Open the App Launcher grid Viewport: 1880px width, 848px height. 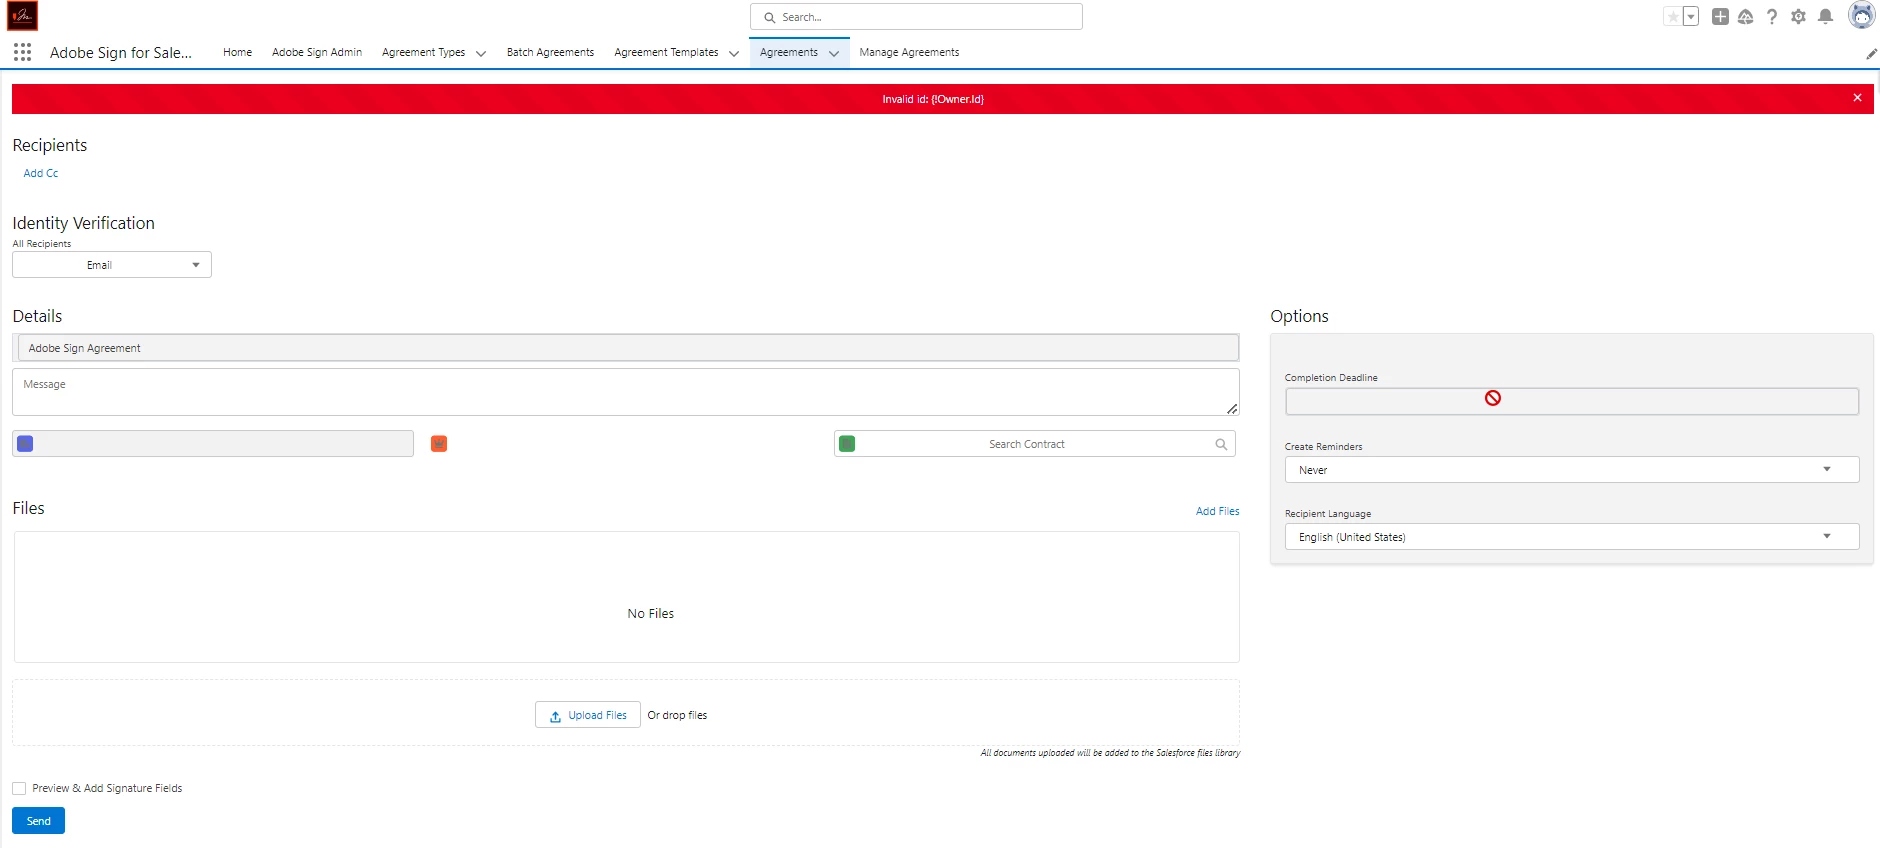coord(23,52)
